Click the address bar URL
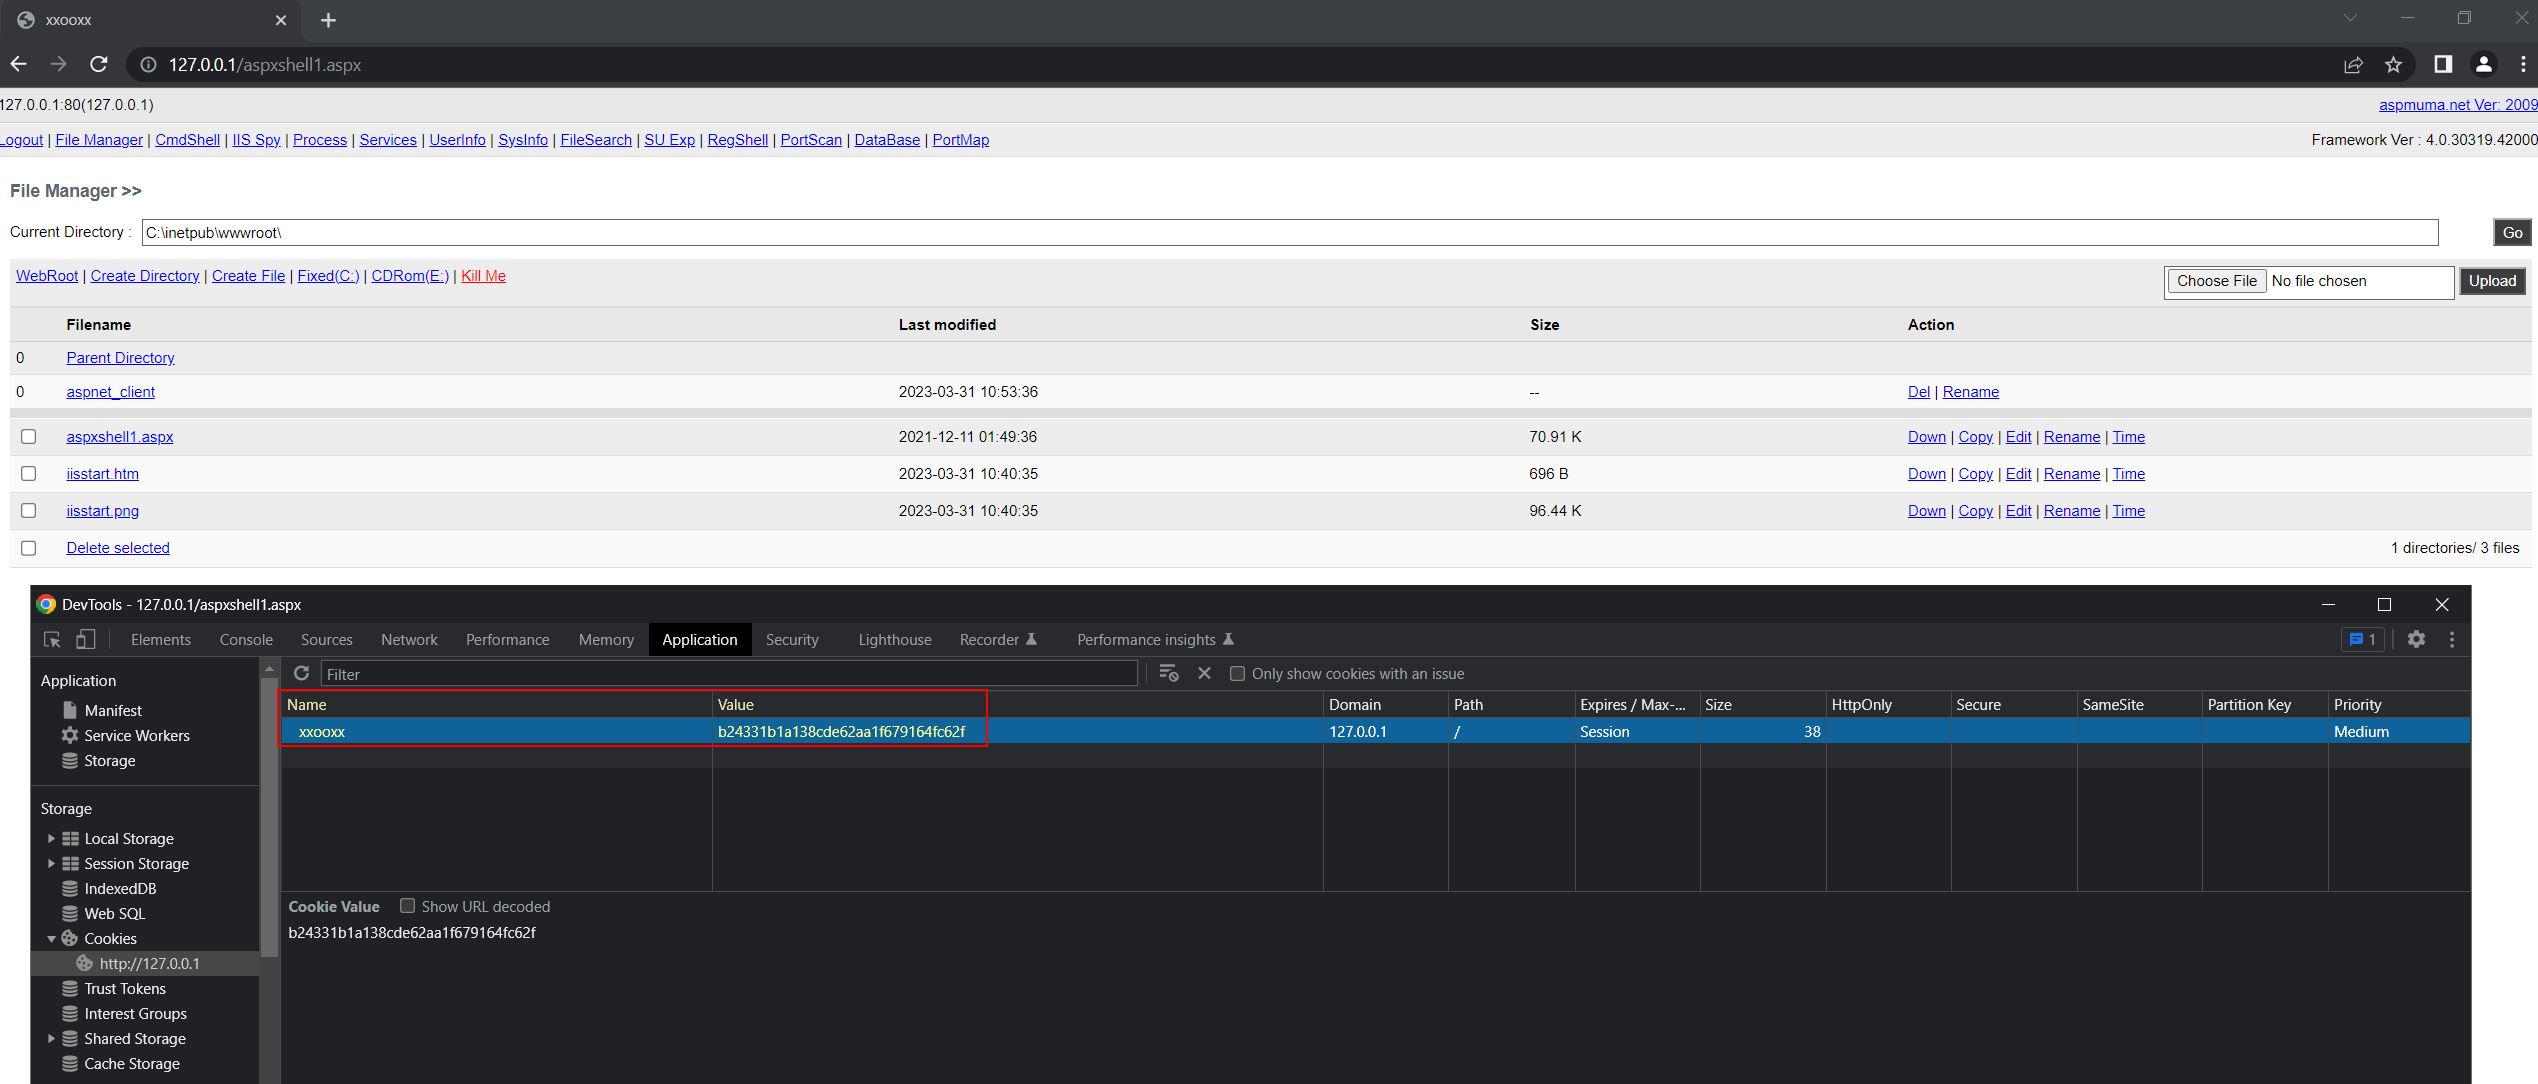This screenshot has height=1084, width=2538. [265, 64]
